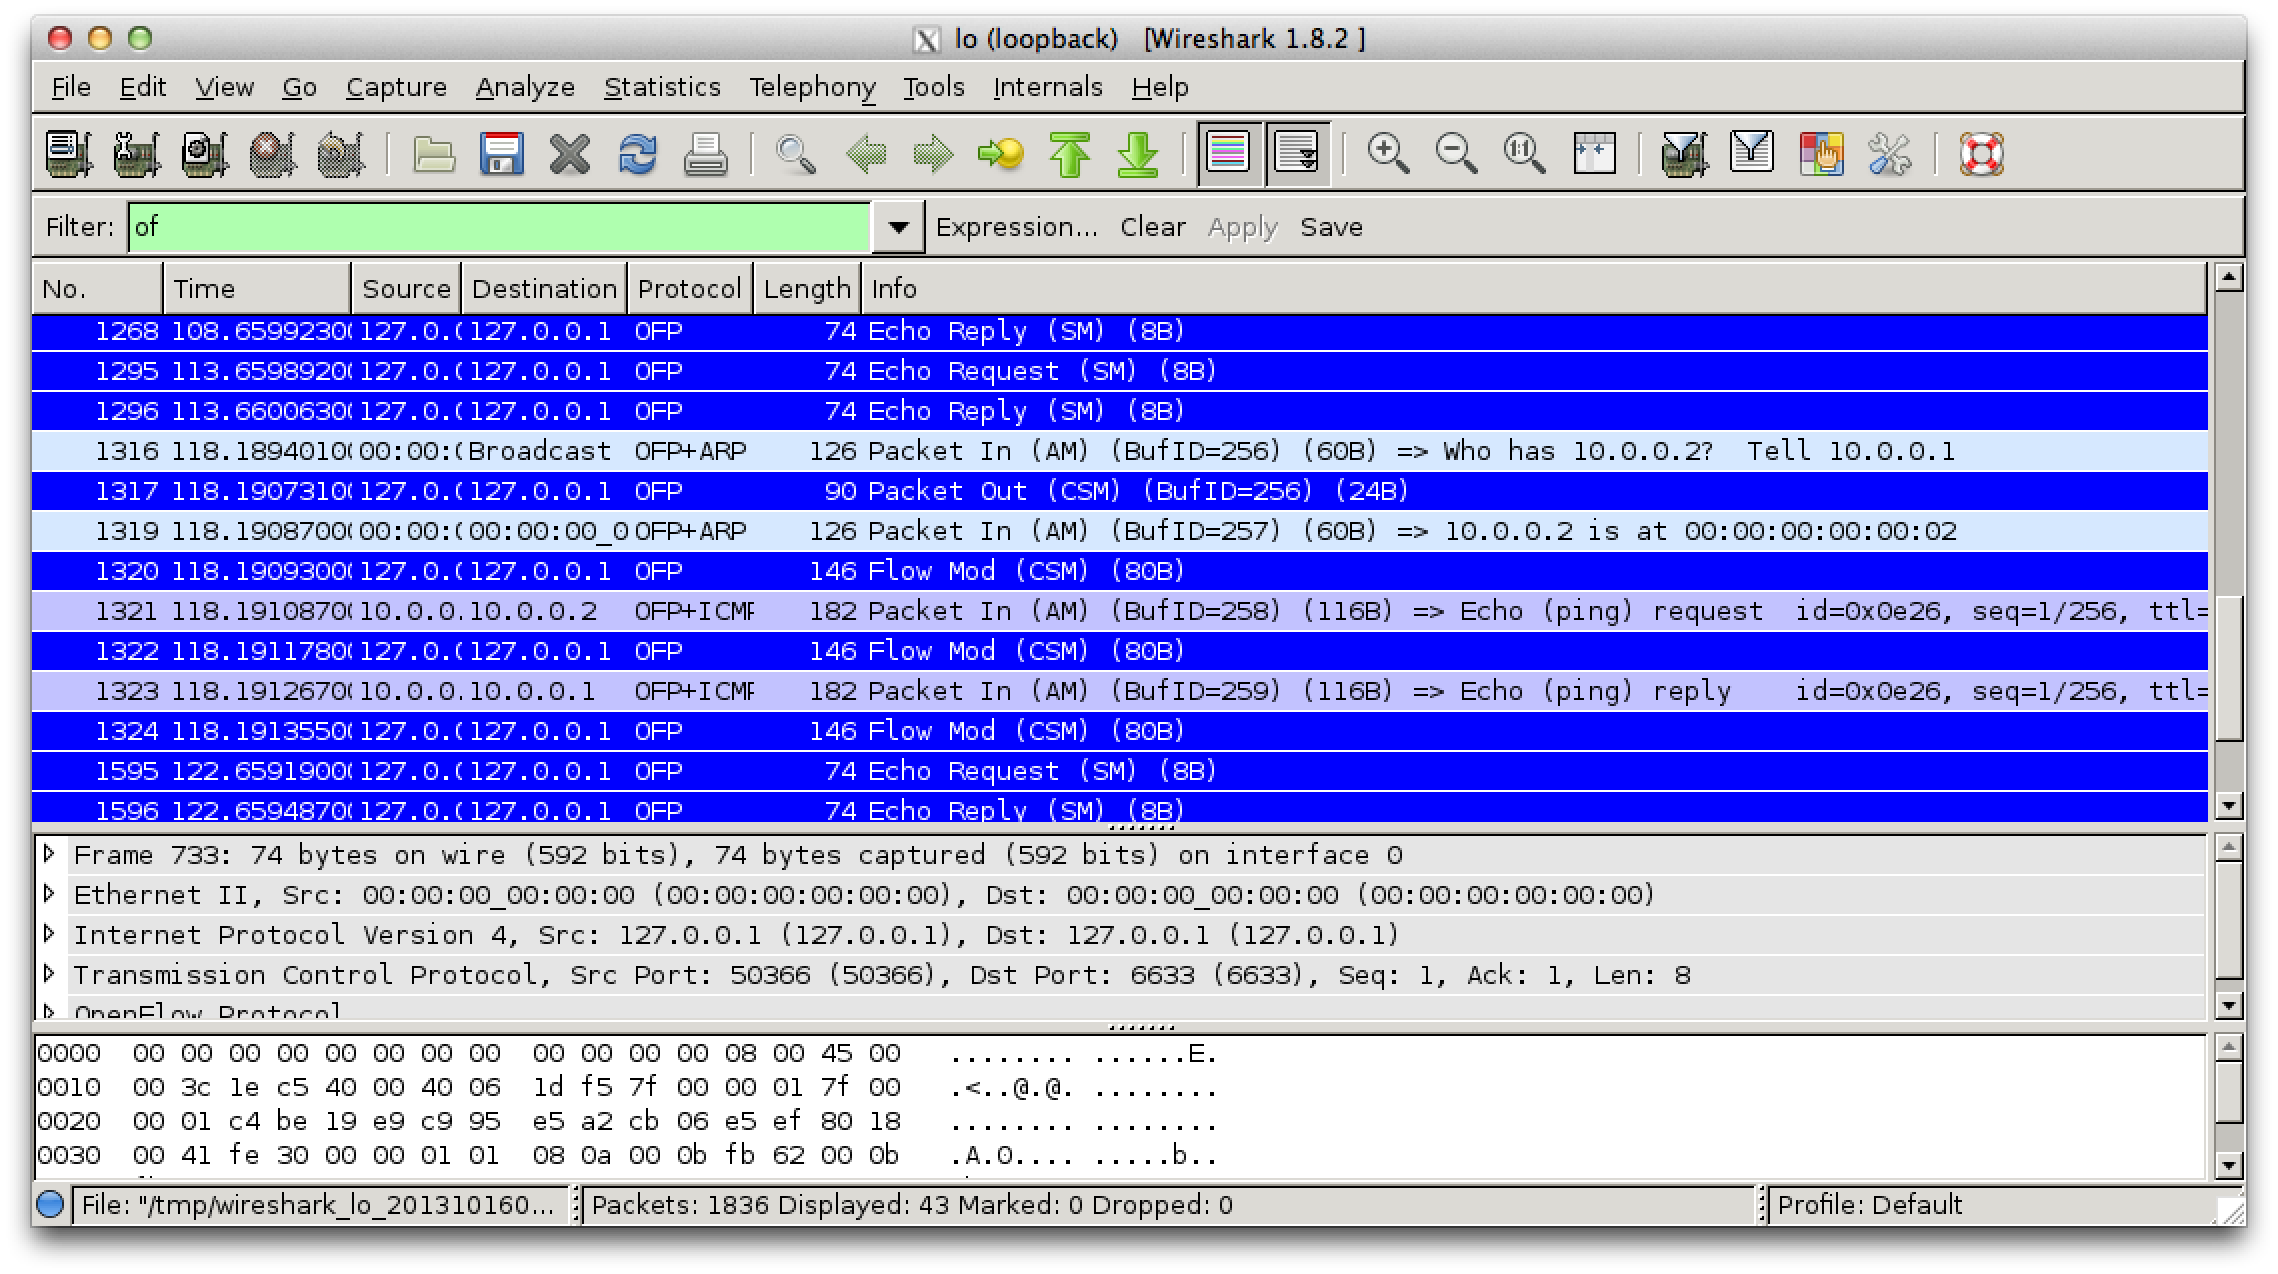The width and height of the screenshot is (2278, 1274).
Task: Open the Capture menu
Action: coord(396,87)
